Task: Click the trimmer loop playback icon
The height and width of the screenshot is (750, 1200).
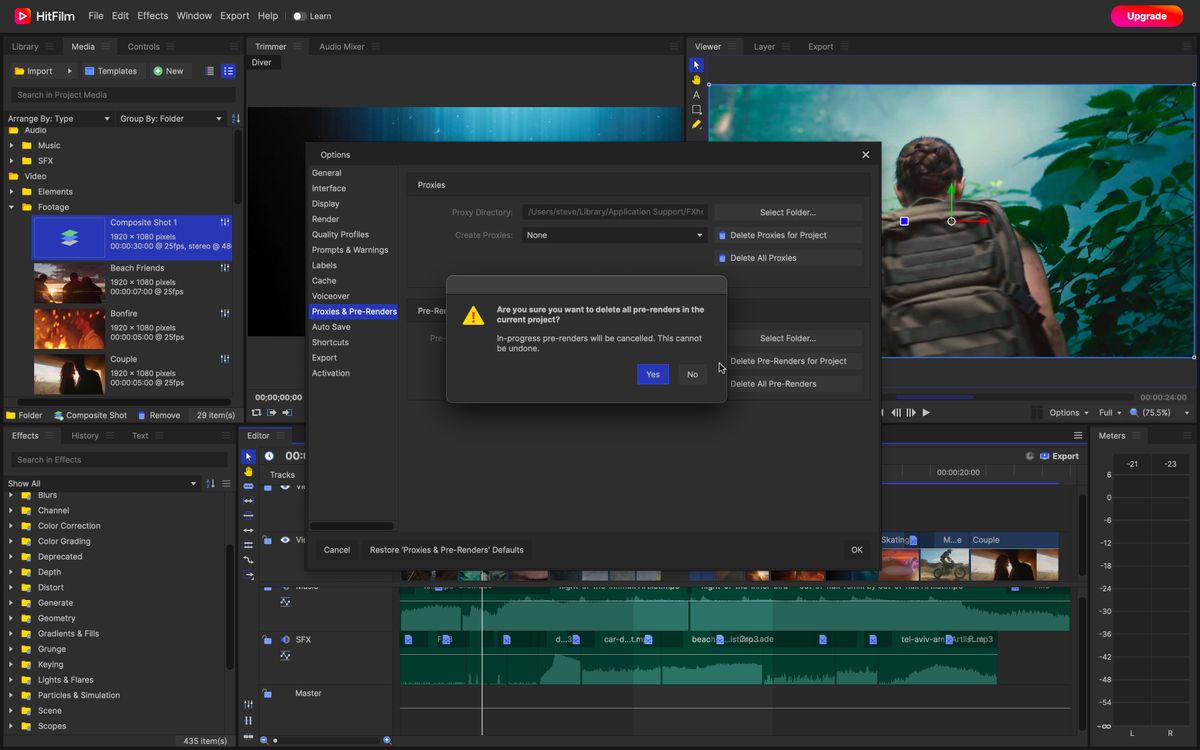Action: 257,412
